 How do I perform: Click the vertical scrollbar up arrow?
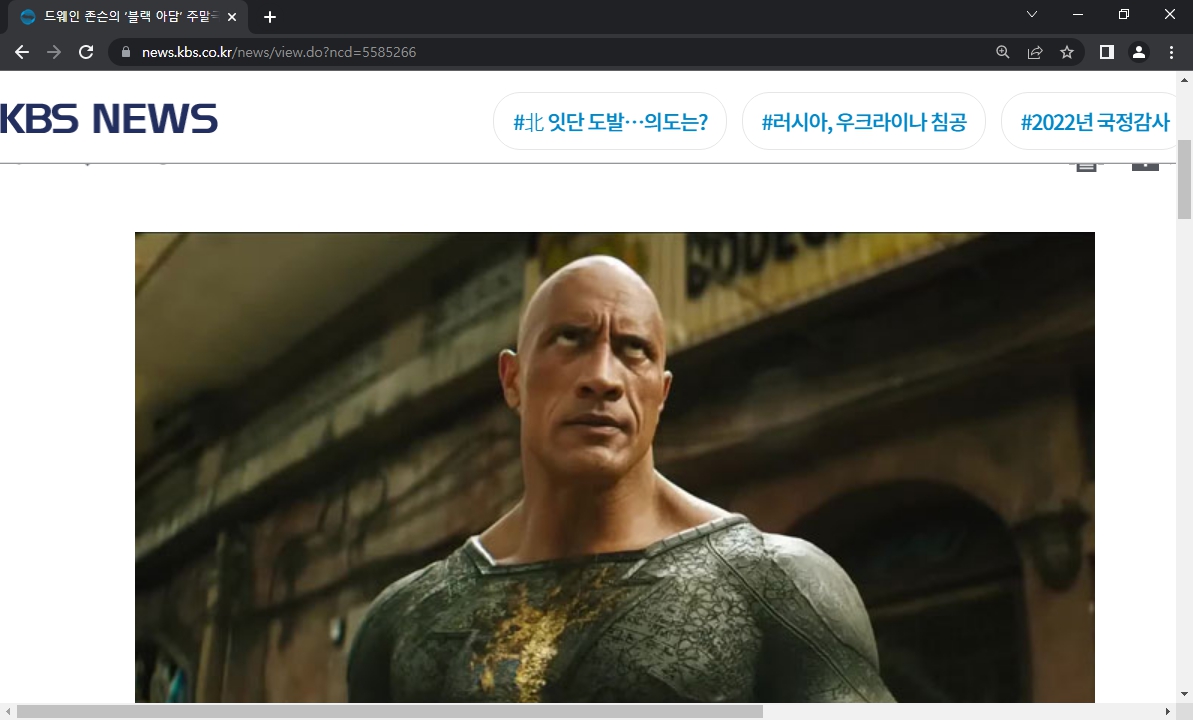click(1185, 79)
